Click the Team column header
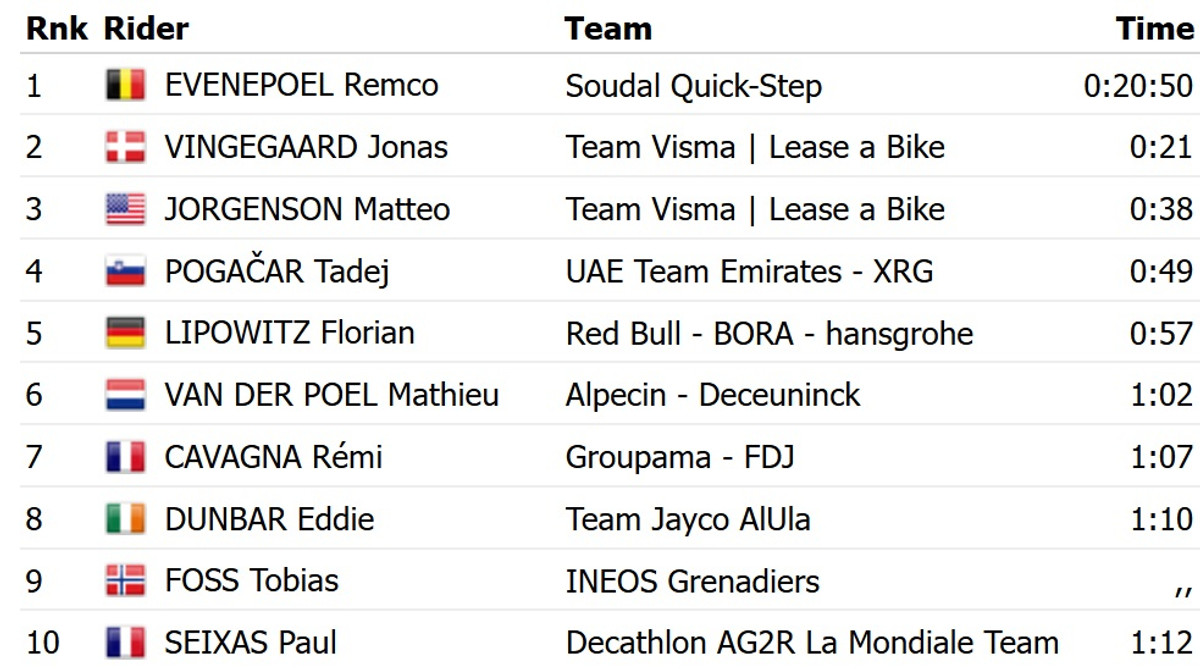1200x669 pixels. click(608, 28)
